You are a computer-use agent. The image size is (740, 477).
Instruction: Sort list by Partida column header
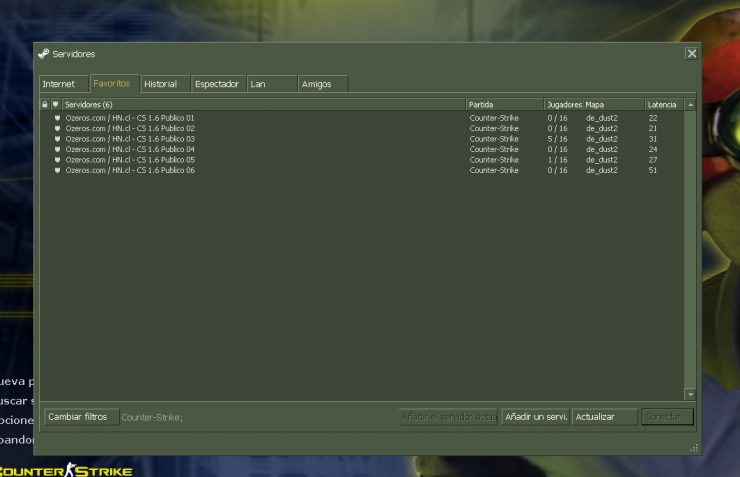click(504, 104)
